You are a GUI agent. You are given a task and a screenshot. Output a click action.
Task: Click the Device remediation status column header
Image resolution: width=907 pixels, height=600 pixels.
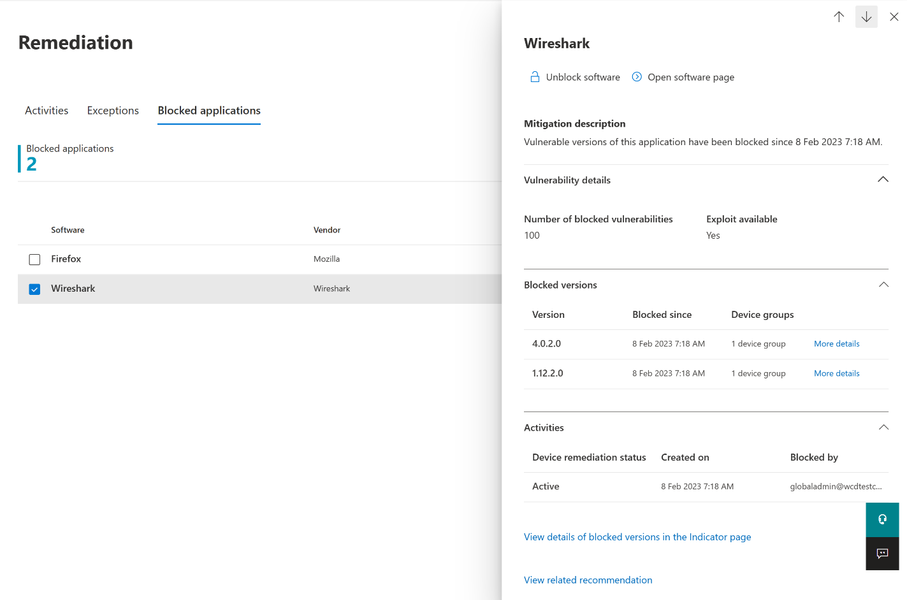589,457
